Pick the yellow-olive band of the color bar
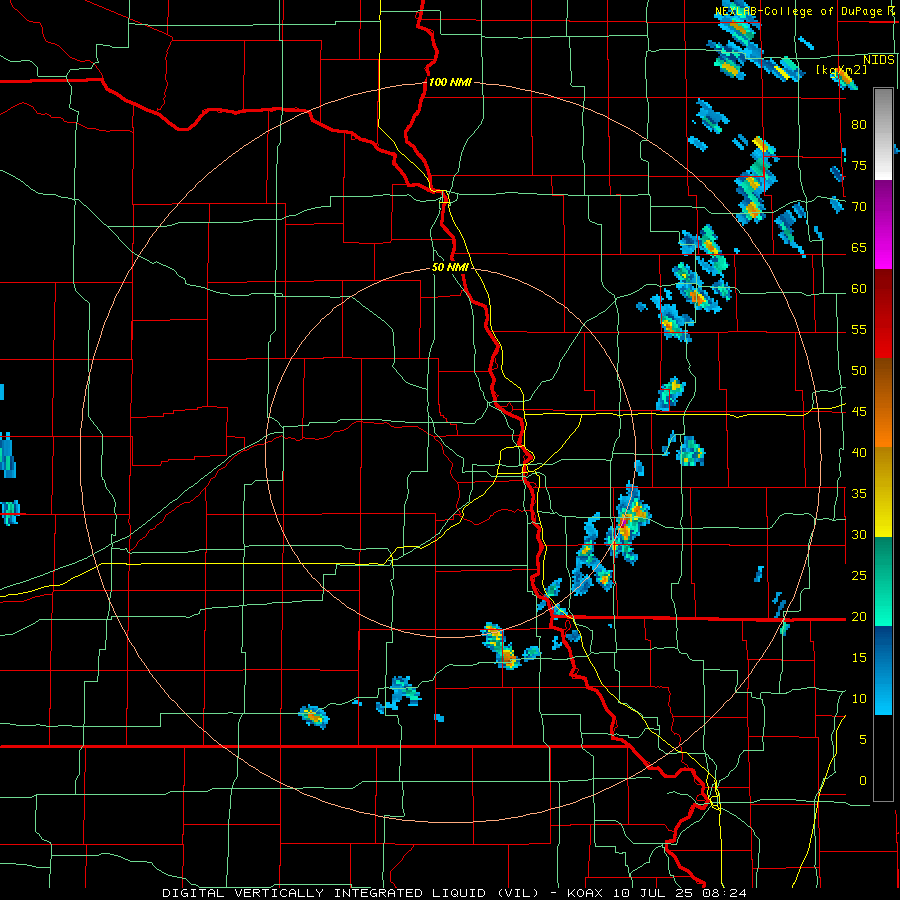Image resolution: width=900 pixels, height=900 pixels. pyautogui.click(x=883, y=492)
